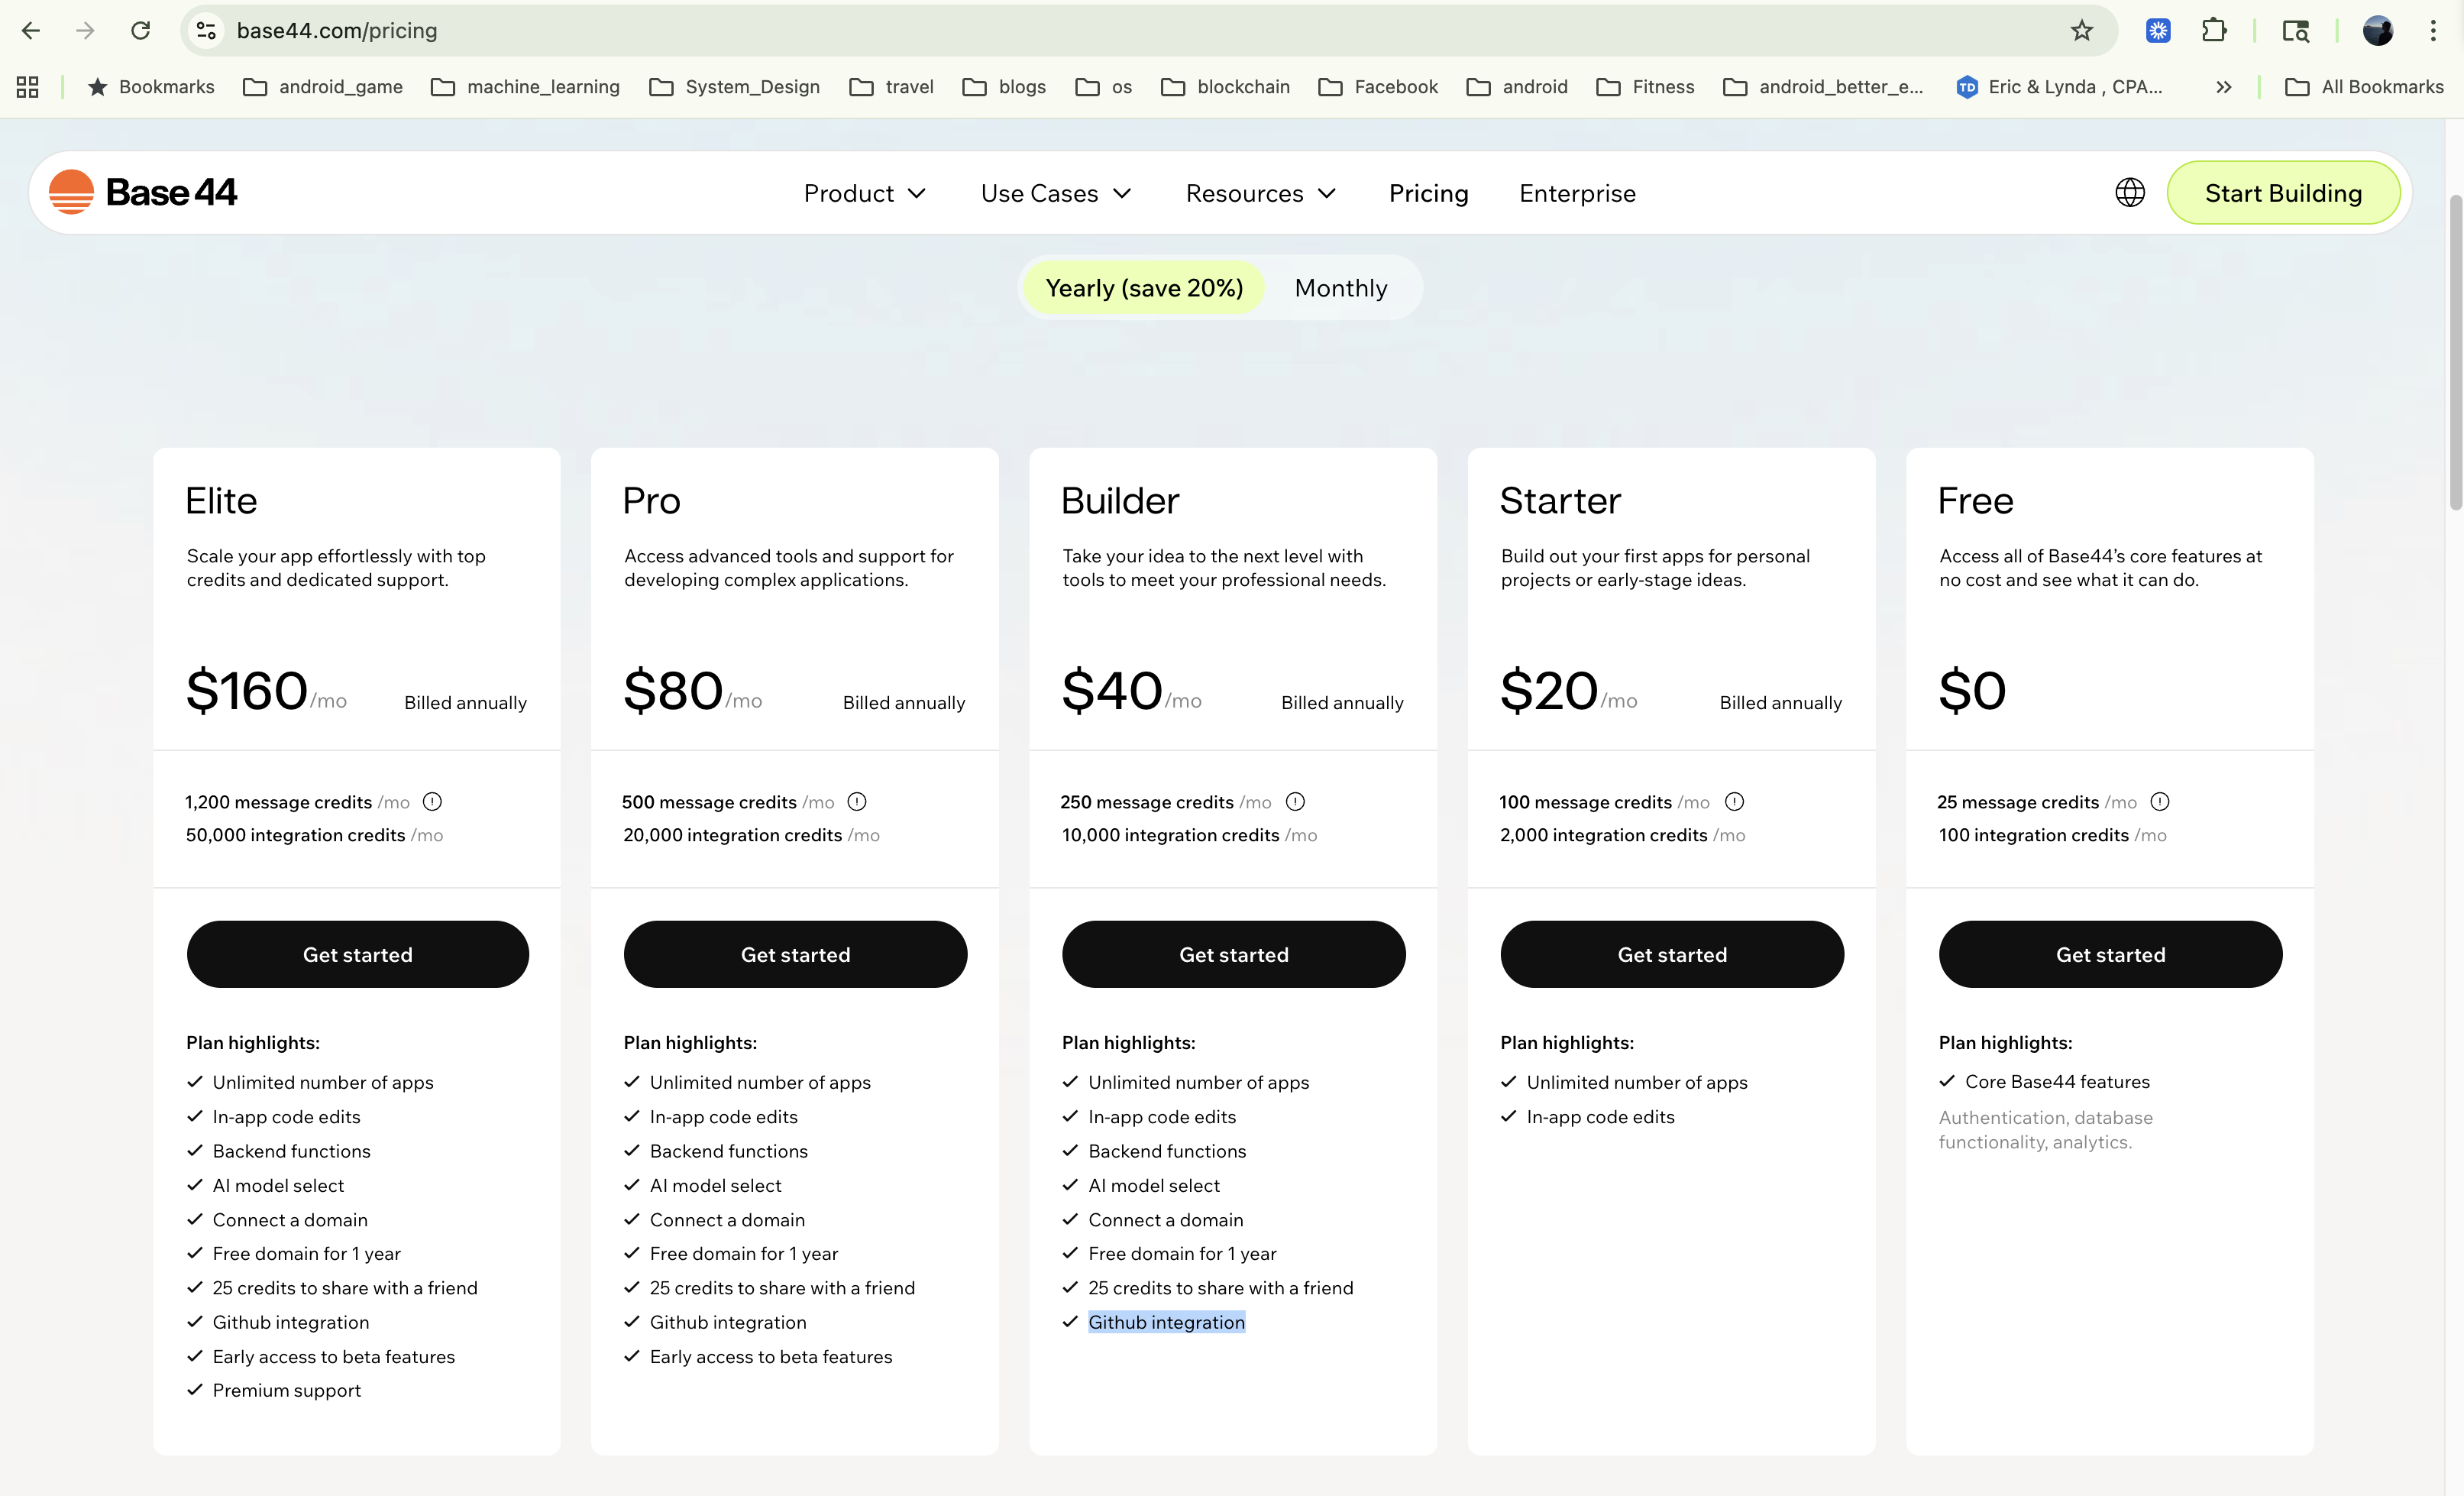Get started with the Builder plan
The width and height of the screenshot is (2464, 1496).
[x=1233, y=954]
